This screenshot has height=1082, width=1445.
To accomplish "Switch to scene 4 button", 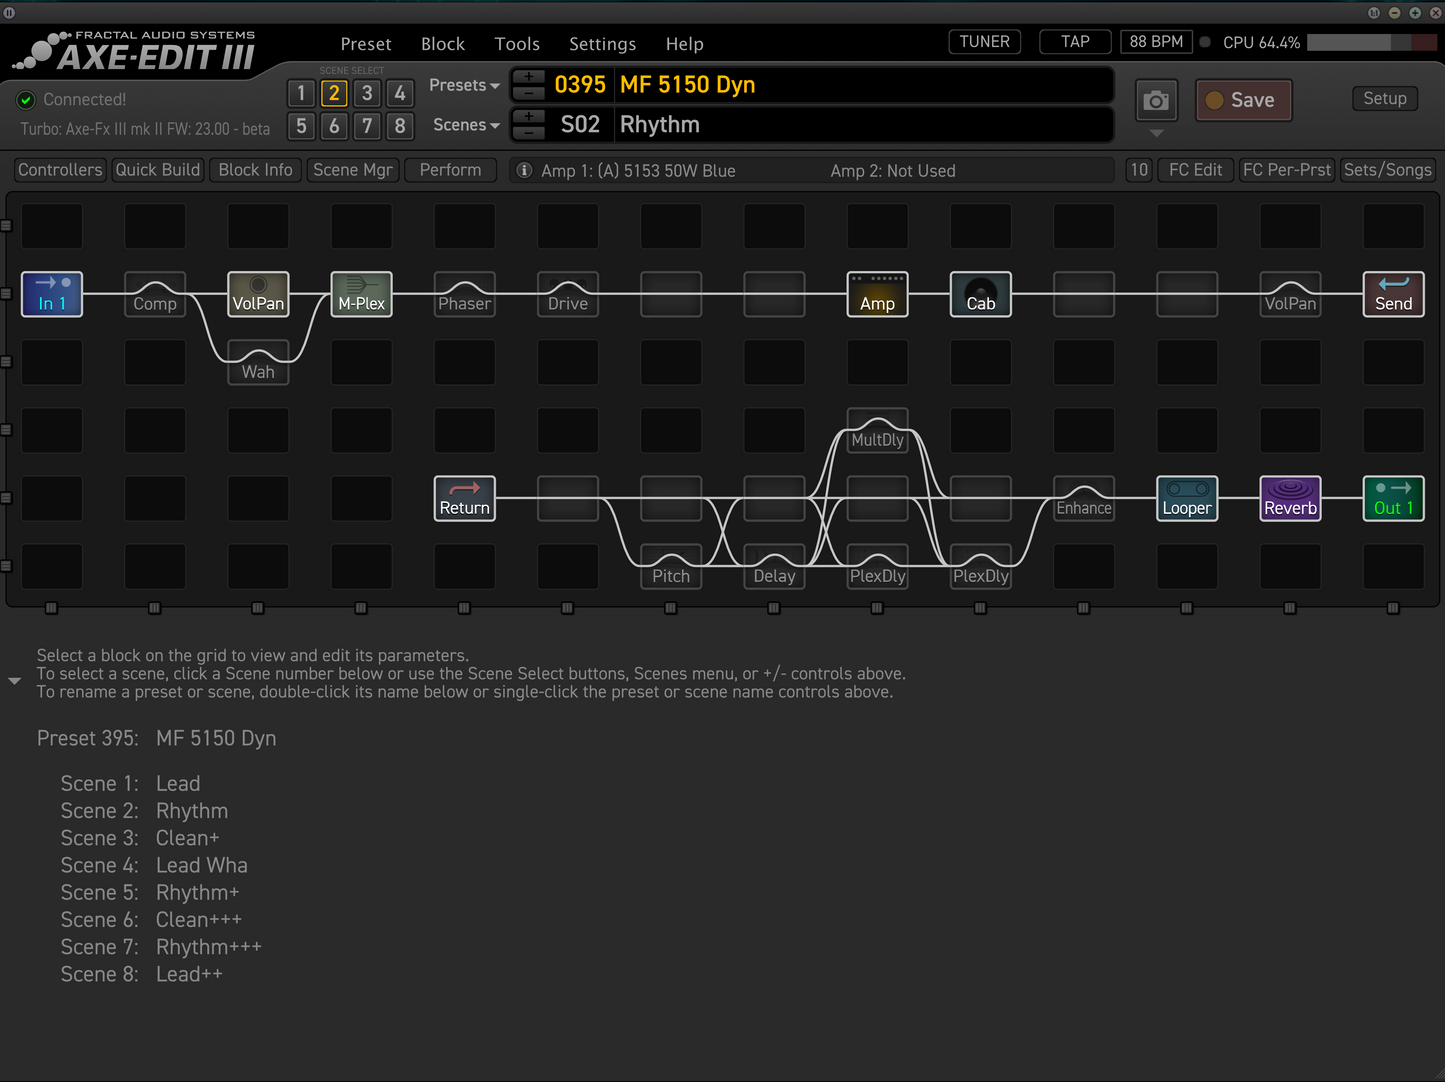I will (400, 93).
